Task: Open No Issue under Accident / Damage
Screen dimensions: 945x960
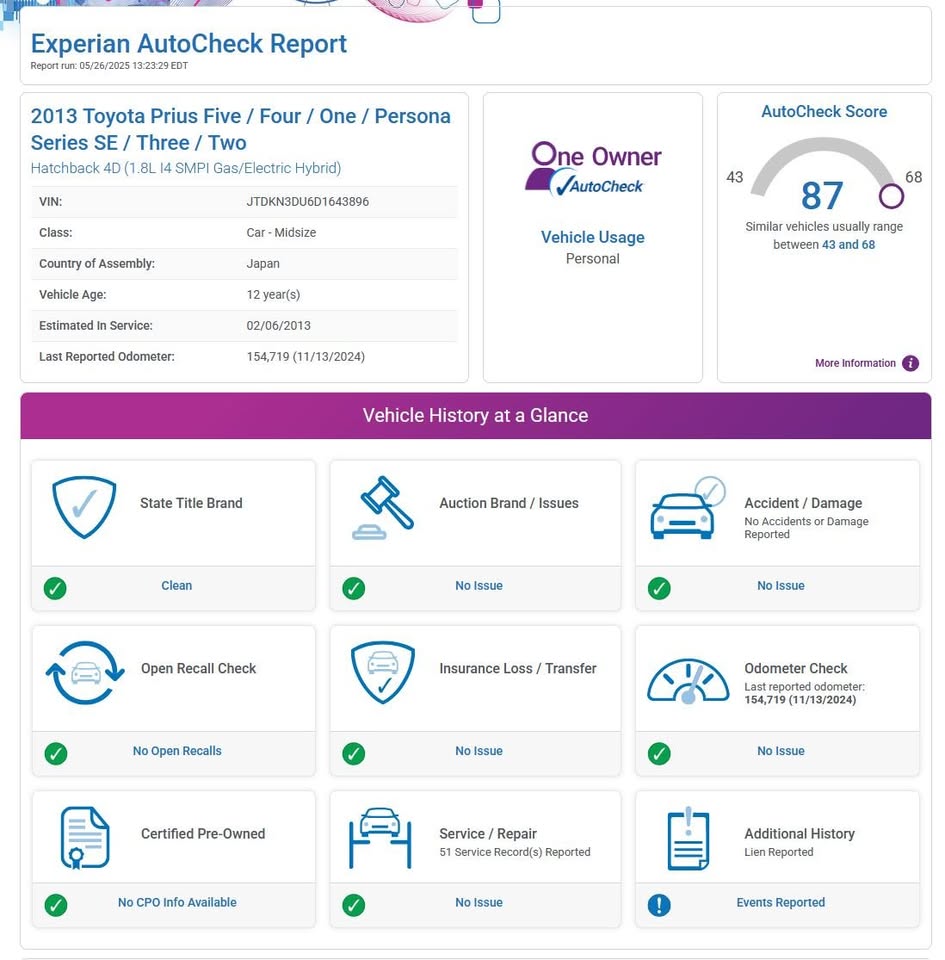Action: pos(780,585)
